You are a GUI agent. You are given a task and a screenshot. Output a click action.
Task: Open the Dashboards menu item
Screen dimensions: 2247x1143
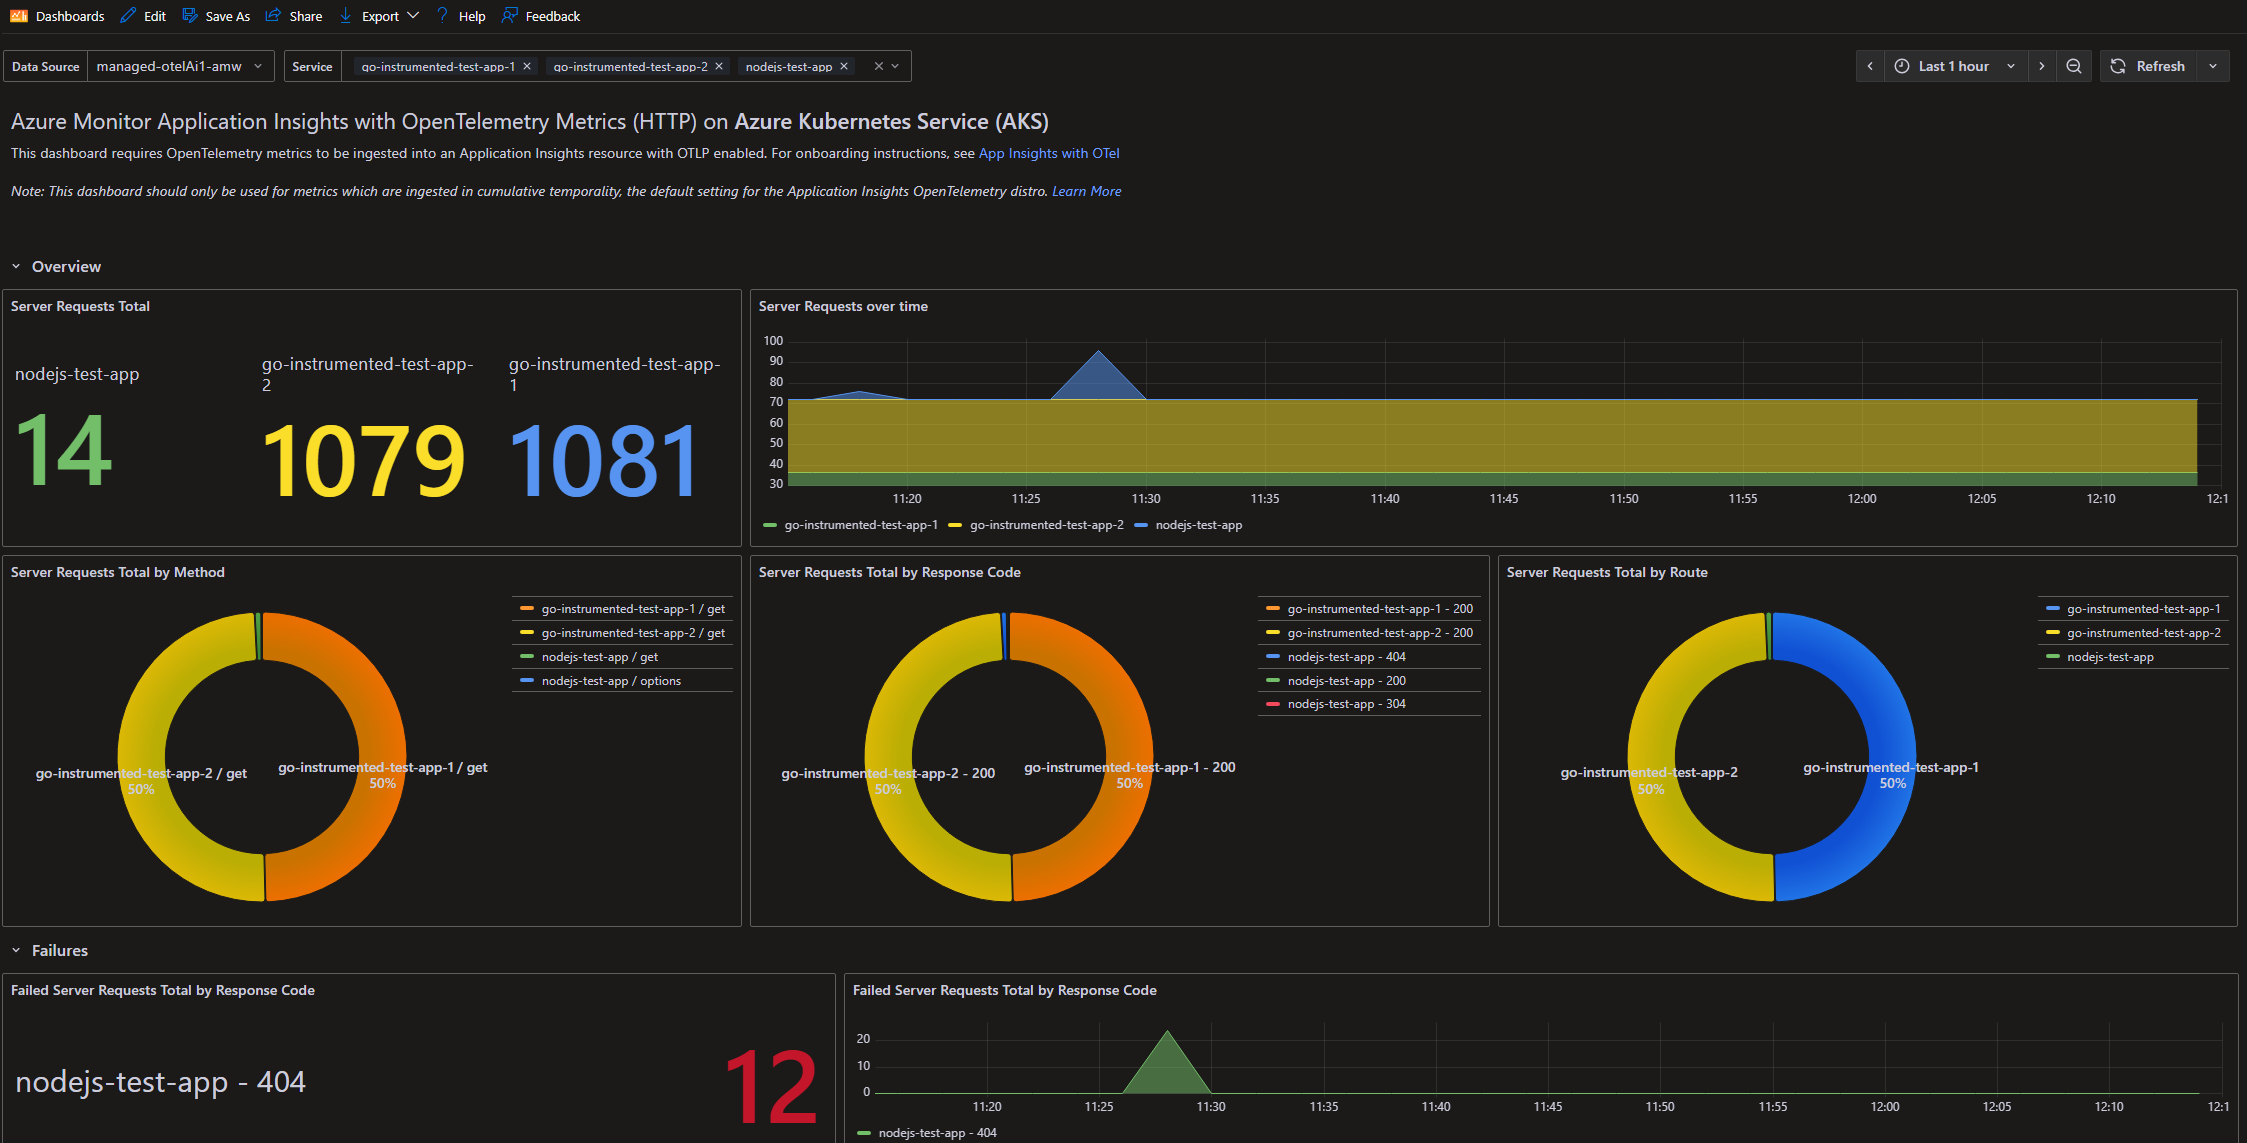tap(58, 16)
